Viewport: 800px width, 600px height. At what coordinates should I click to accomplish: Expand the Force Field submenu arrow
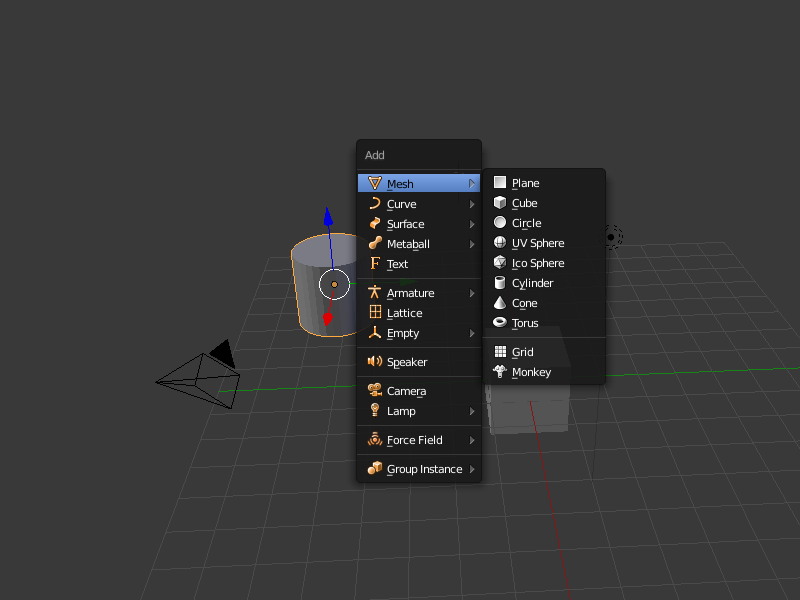pyautogui.click(x=472, y=440)
